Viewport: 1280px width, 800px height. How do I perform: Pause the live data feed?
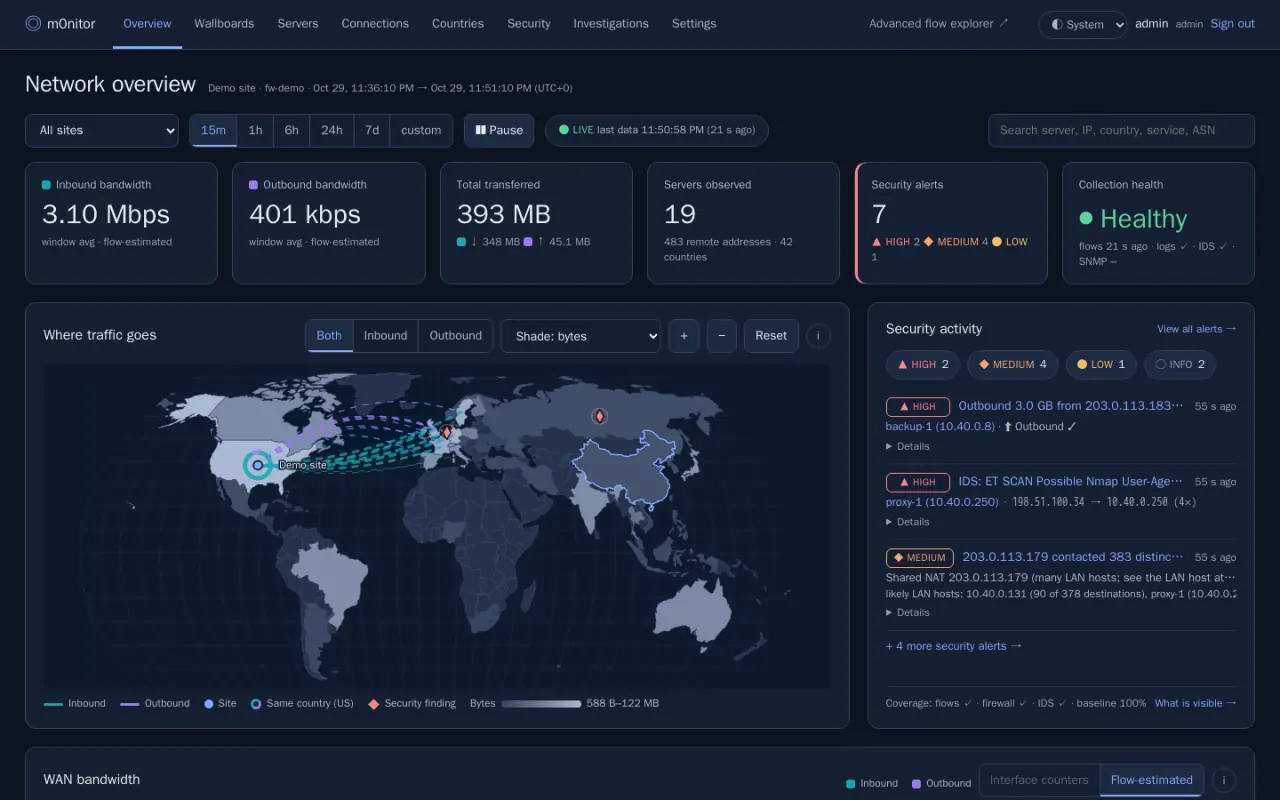coord(499,130)
